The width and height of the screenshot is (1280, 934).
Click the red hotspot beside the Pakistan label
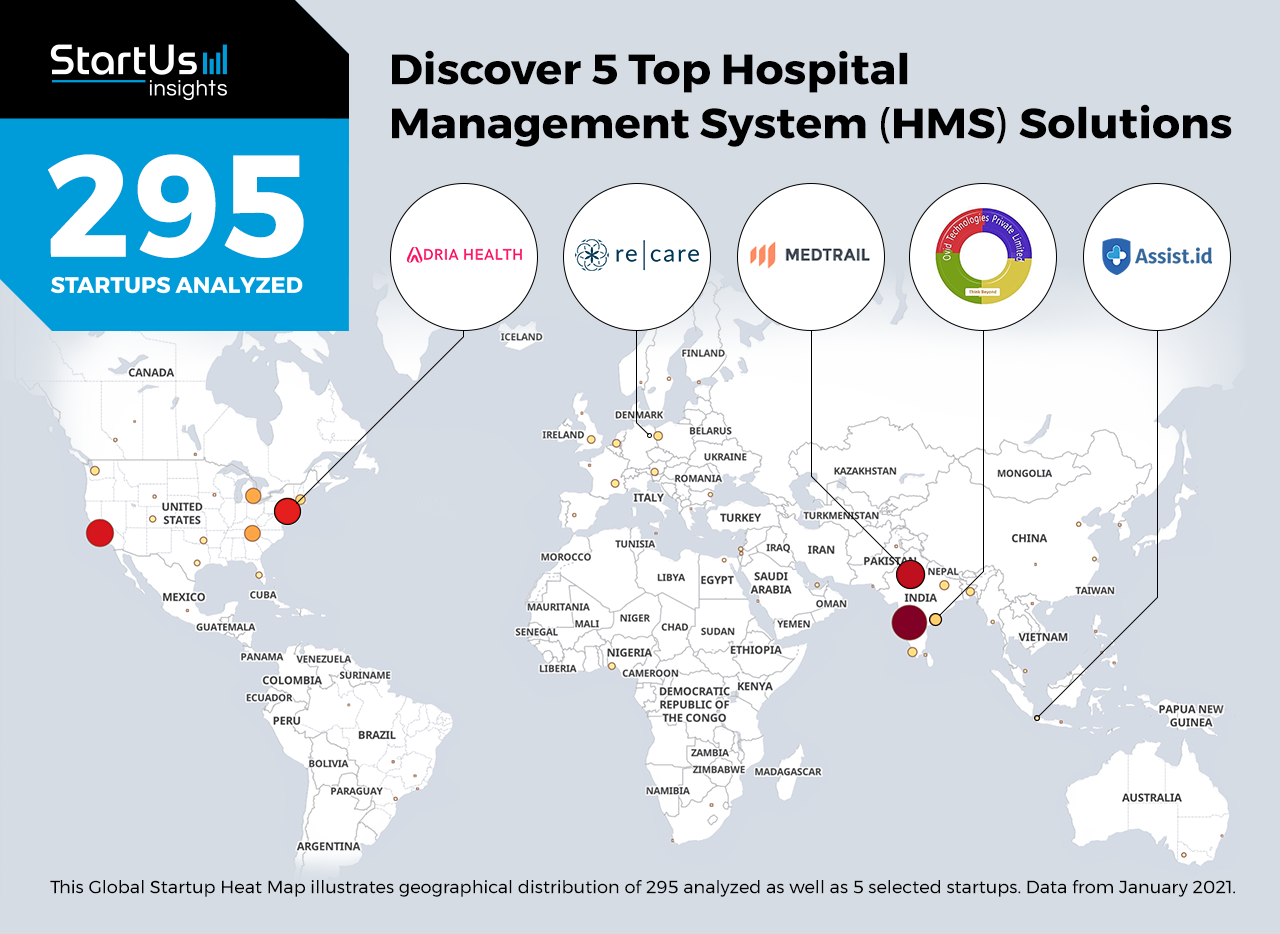click(x=910, y=575)
